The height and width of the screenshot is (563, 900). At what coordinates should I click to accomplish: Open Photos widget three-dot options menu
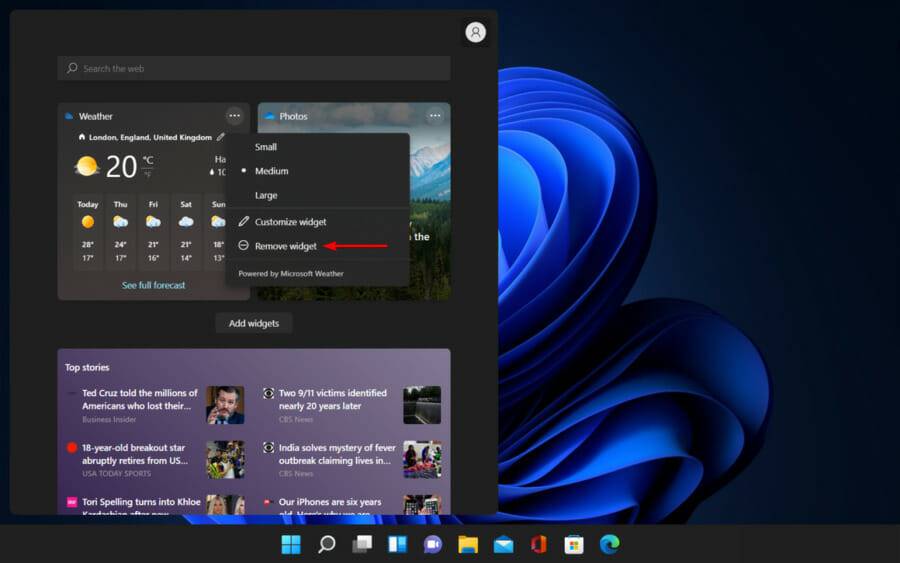[435, 116]
